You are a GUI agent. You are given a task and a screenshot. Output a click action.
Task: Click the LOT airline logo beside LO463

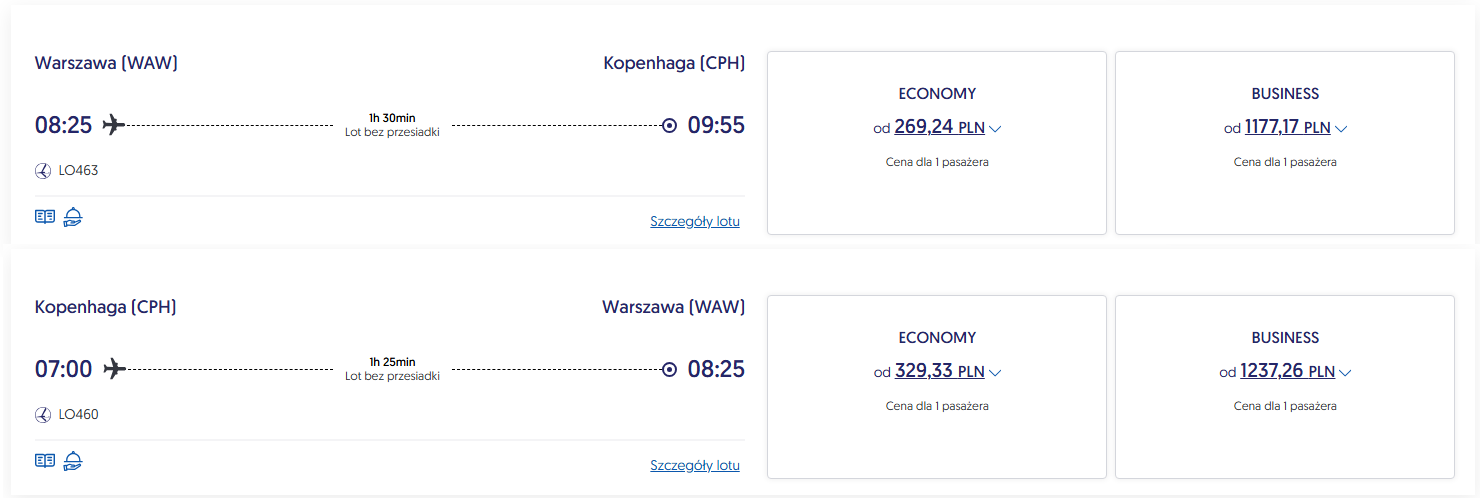tap(43, 171)
